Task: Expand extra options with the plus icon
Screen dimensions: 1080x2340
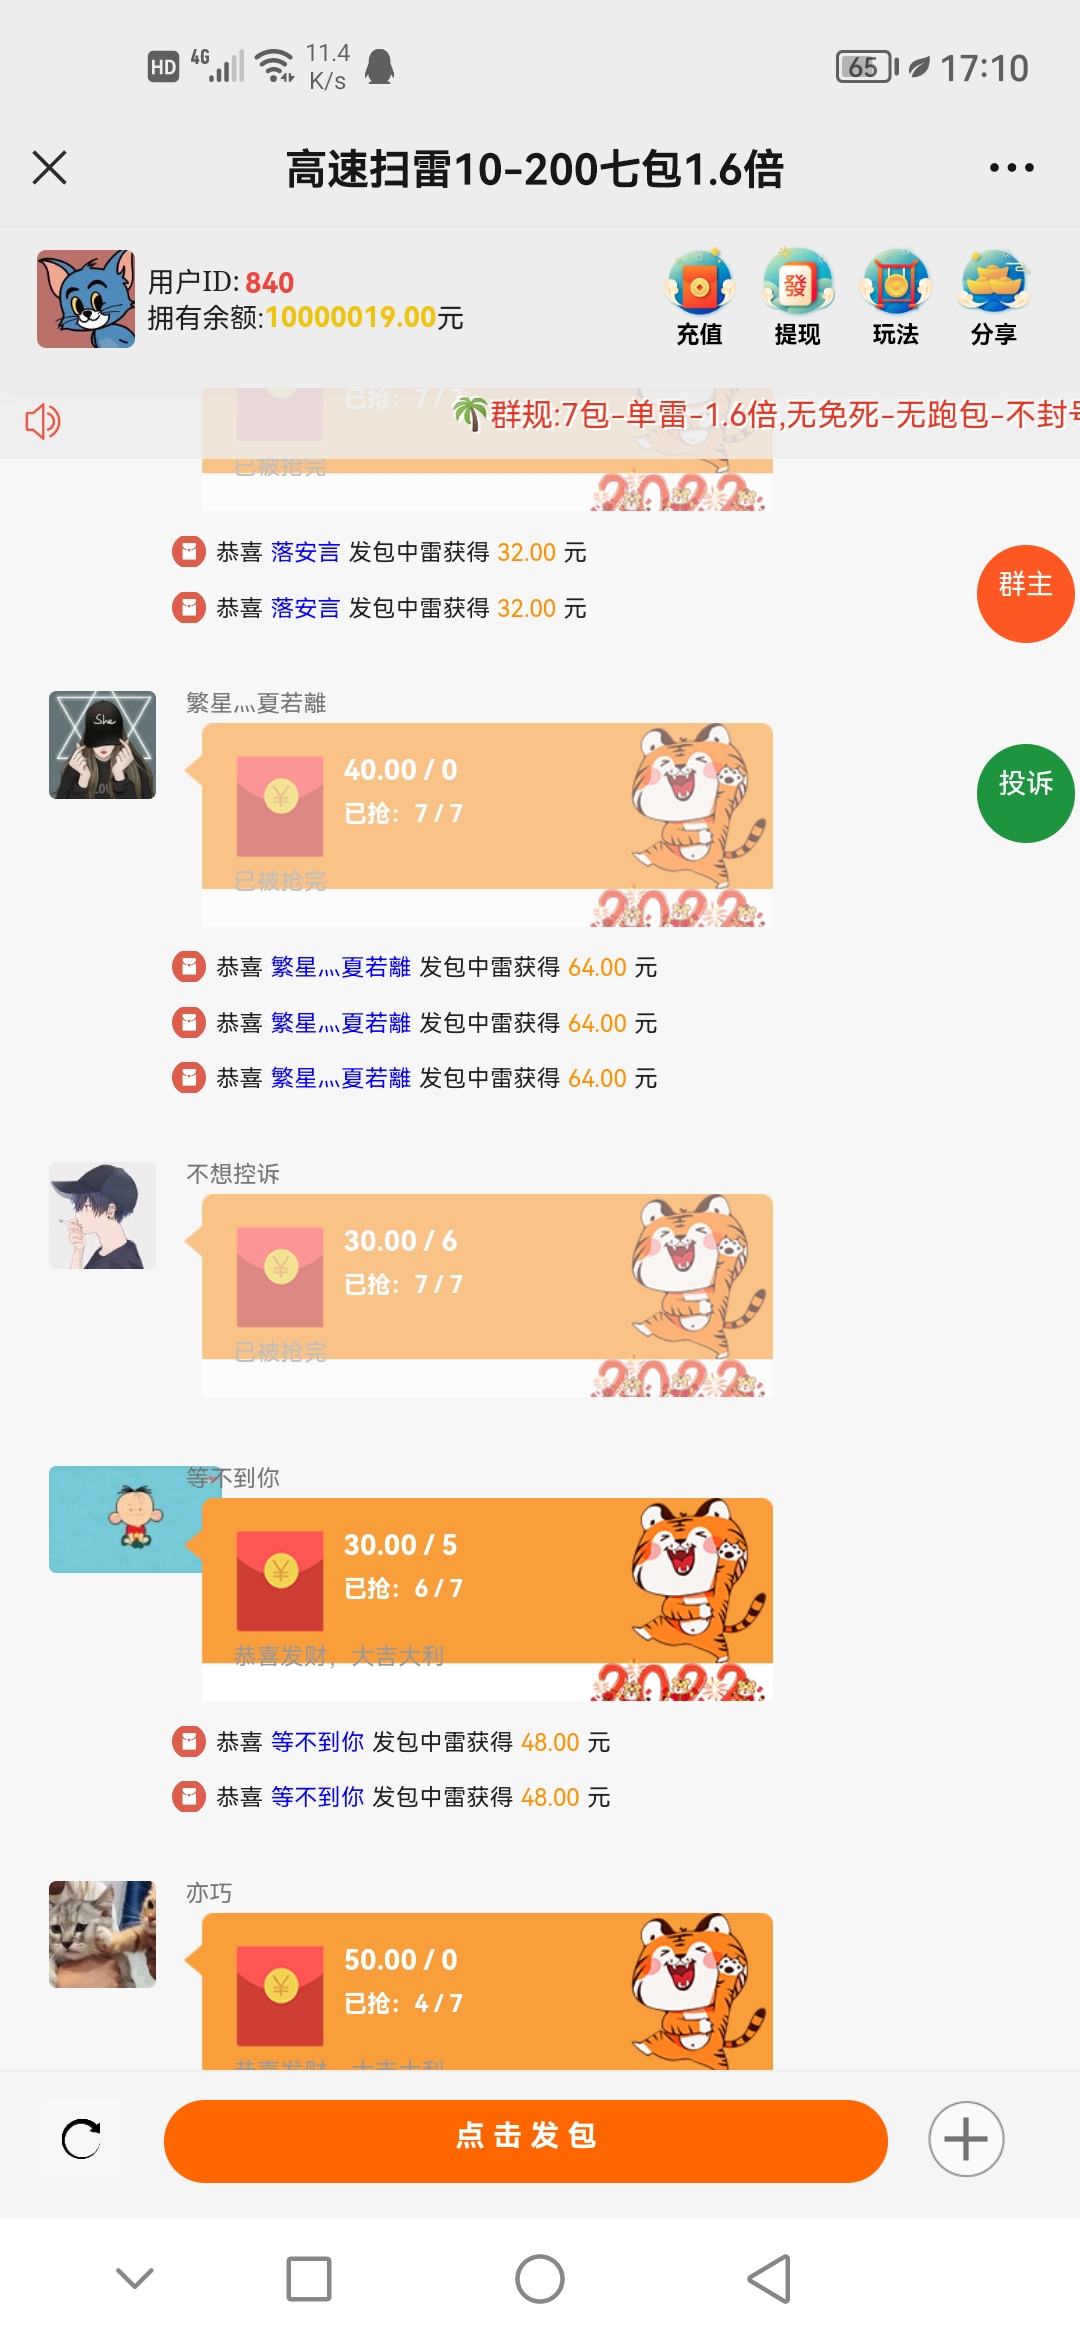Action: [966, 2139]
